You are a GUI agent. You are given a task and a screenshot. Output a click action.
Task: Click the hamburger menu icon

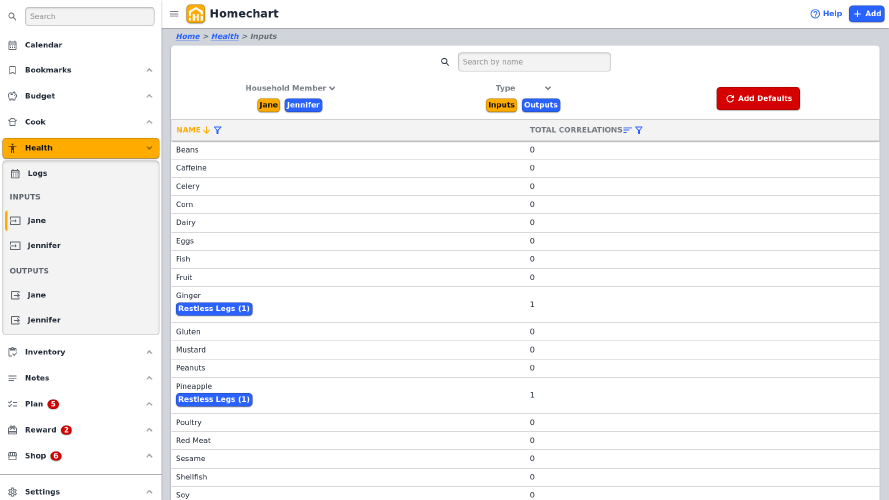click(174, 14)
